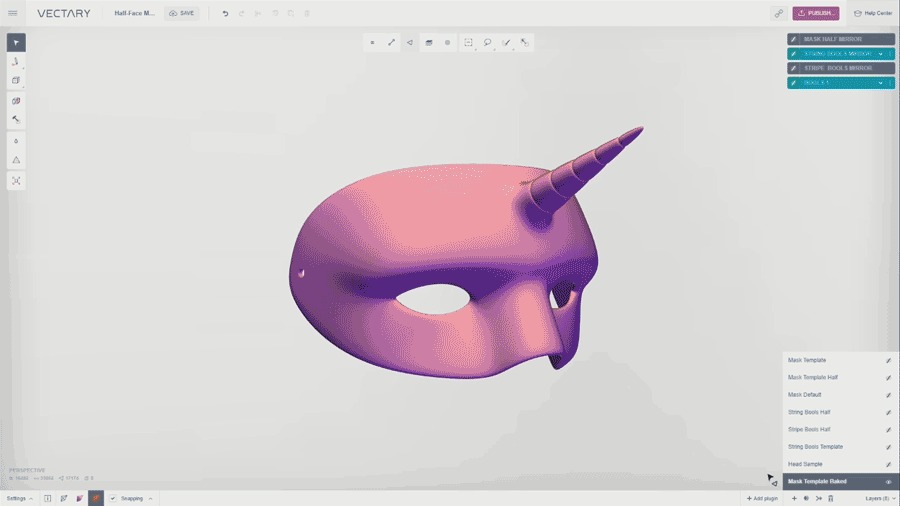Click the Publish button
This screenshot has width=900, height=506.
(x=816, y=14)
